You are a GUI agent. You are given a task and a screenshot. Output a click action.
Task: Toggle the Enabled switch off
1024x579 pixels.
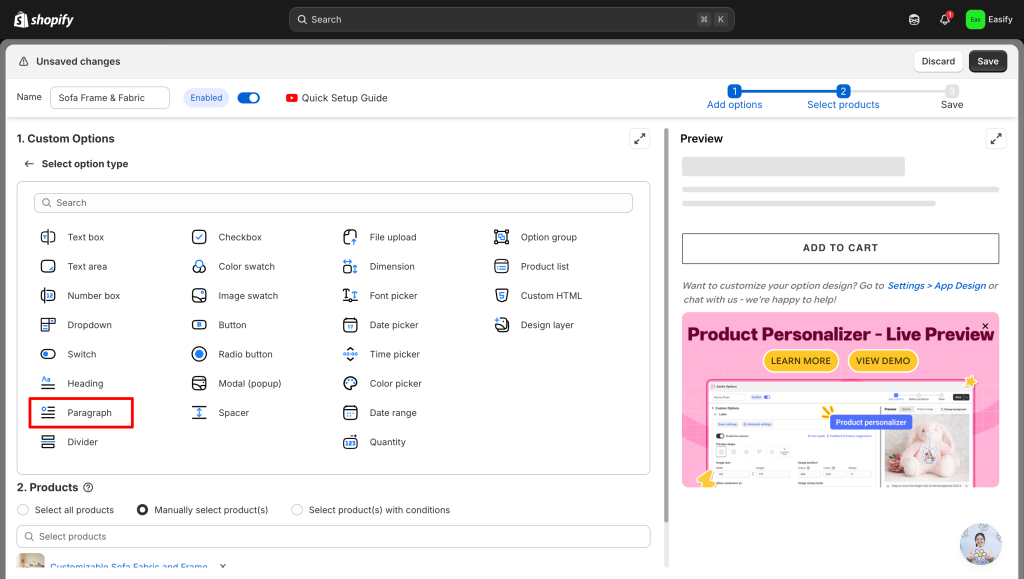click(x=249, y=98)
